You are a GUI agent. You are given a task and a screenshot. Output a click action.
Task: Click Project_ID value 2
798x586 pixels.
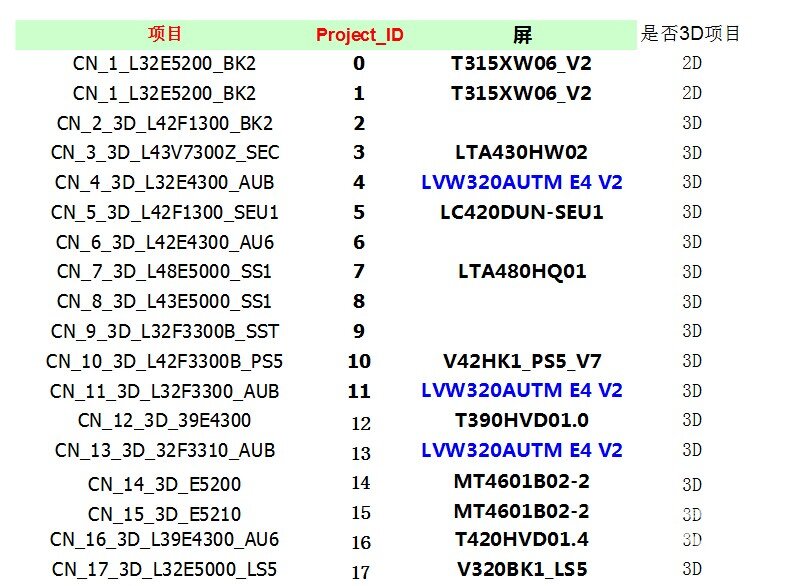[359, 123]
